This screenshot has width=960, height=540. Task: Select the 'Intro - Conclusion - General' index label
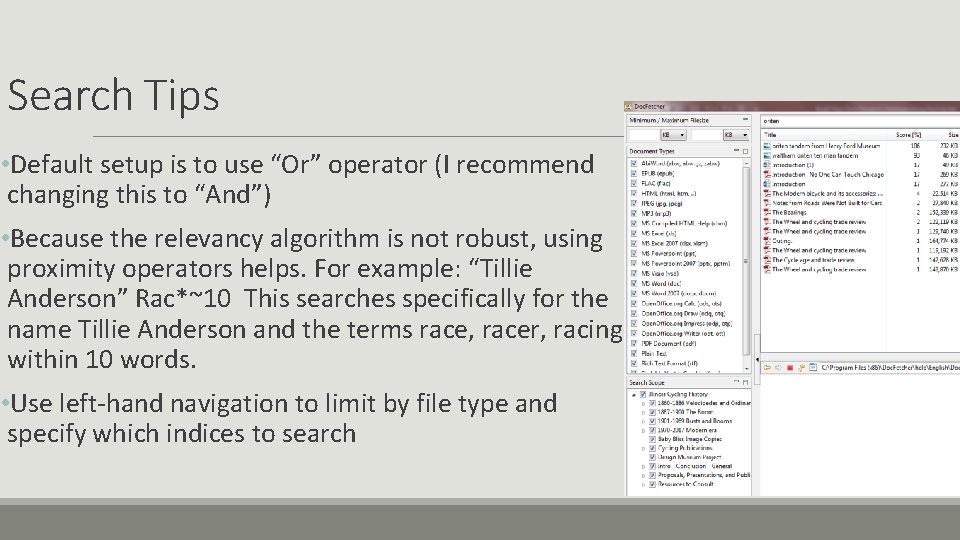[x=695, y=466]
